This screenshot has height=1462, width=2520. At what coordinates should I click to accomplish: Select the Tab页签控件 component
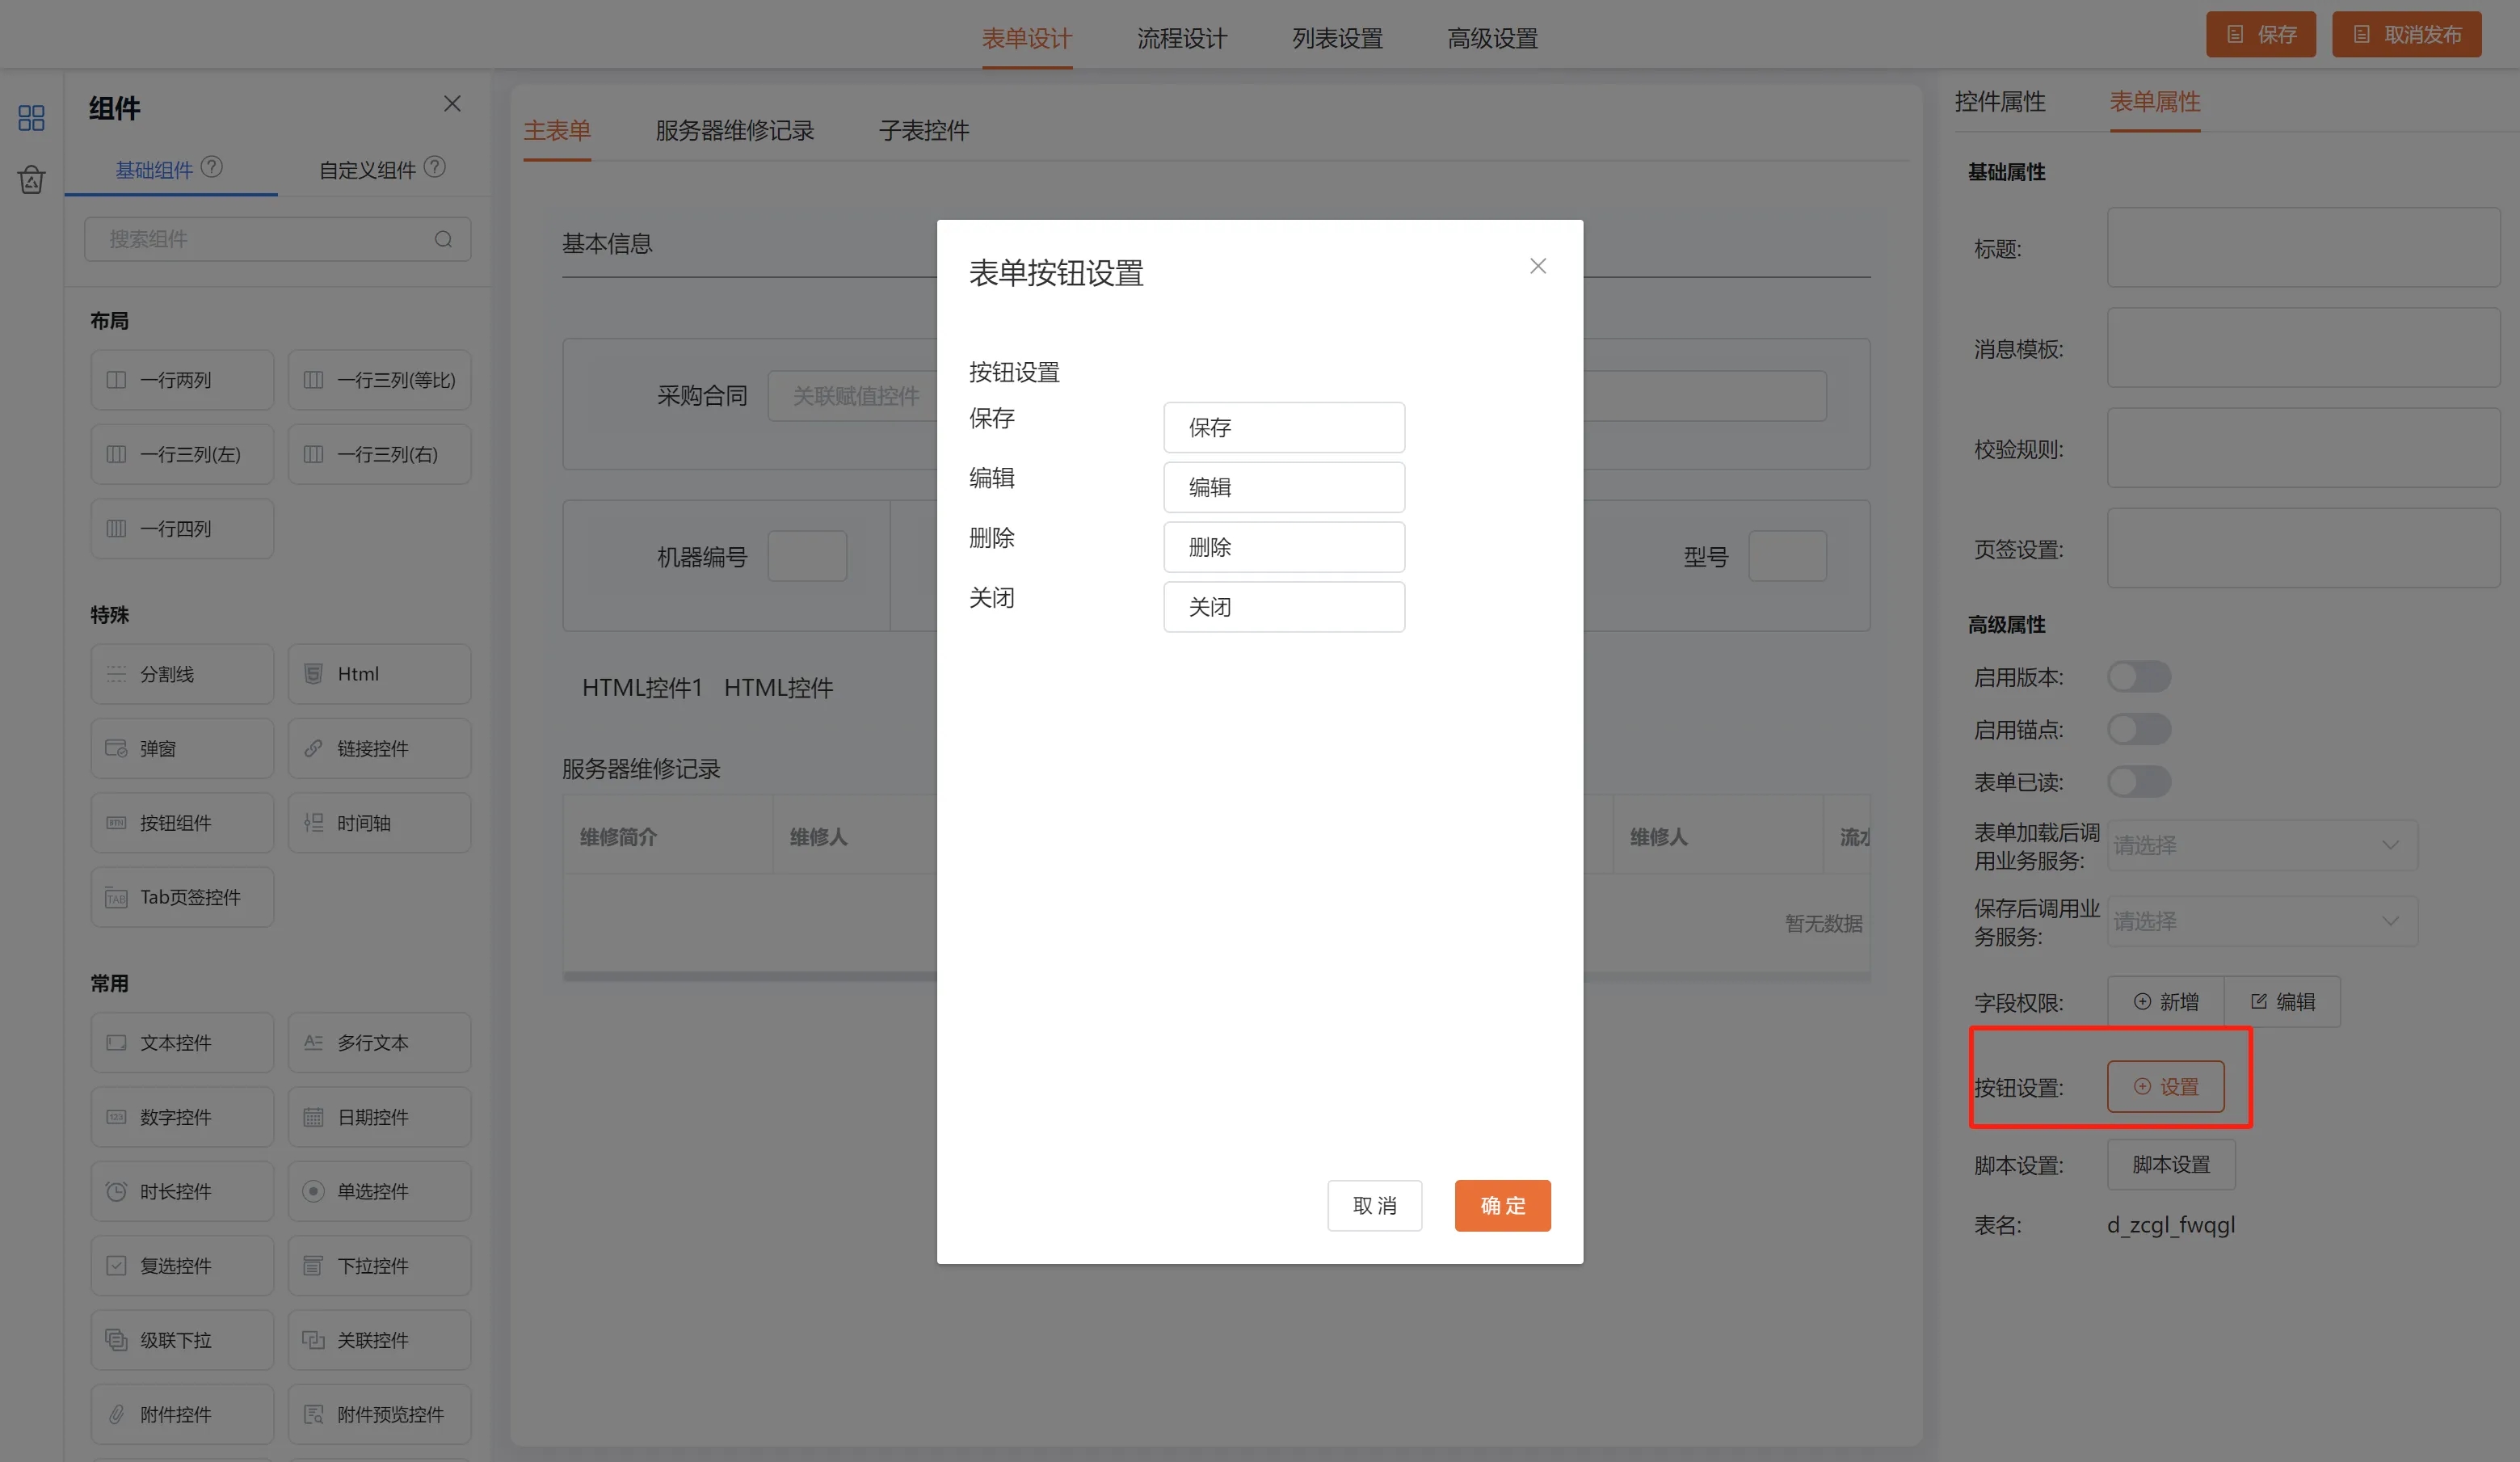coord(182,897)
